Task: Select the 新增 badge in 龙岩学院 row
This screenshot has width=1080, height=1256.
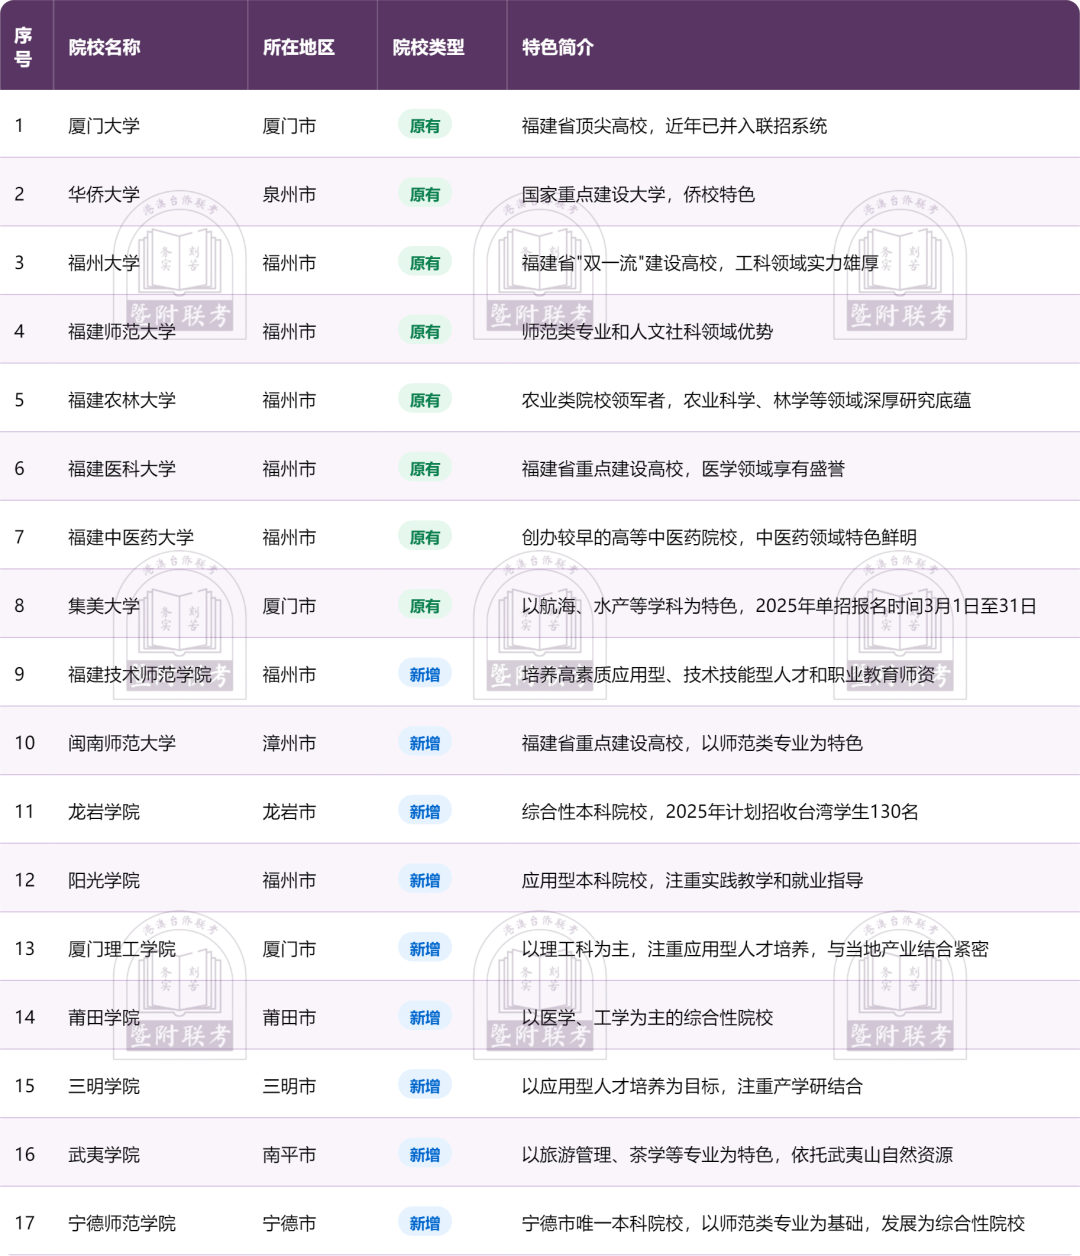Action: (x=424, y=812)
